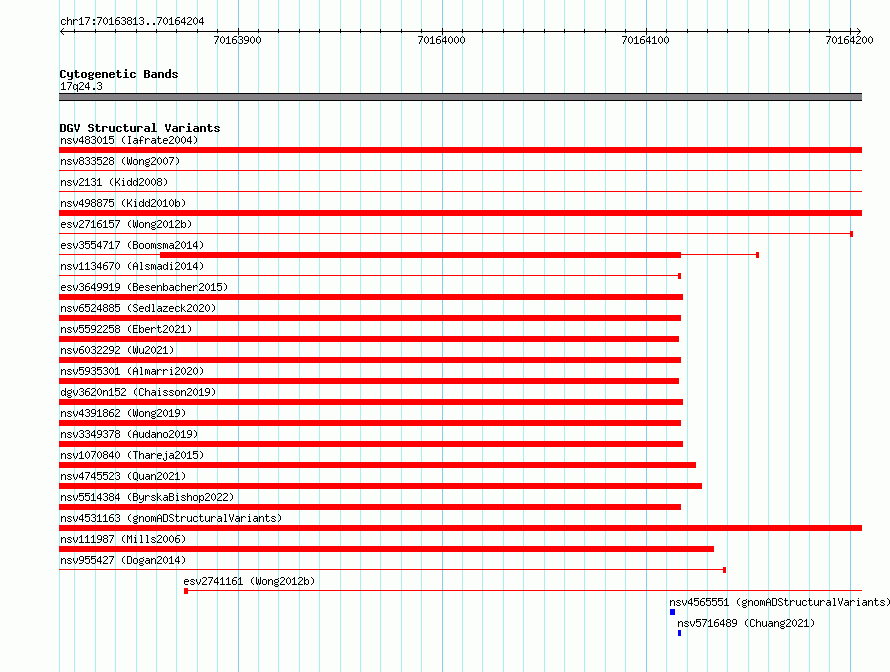Click the red bar for nsv6032292
This screenshot has width=890, height=672.
(x=370, y=360)
